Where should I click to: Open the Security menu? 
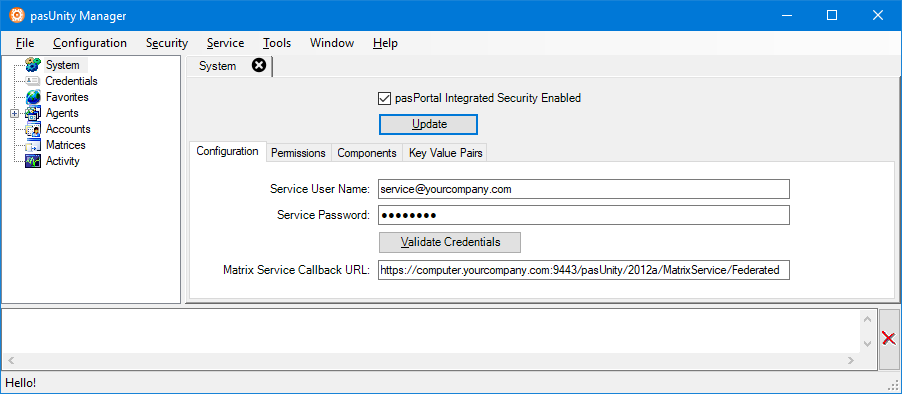pos(167,43)
